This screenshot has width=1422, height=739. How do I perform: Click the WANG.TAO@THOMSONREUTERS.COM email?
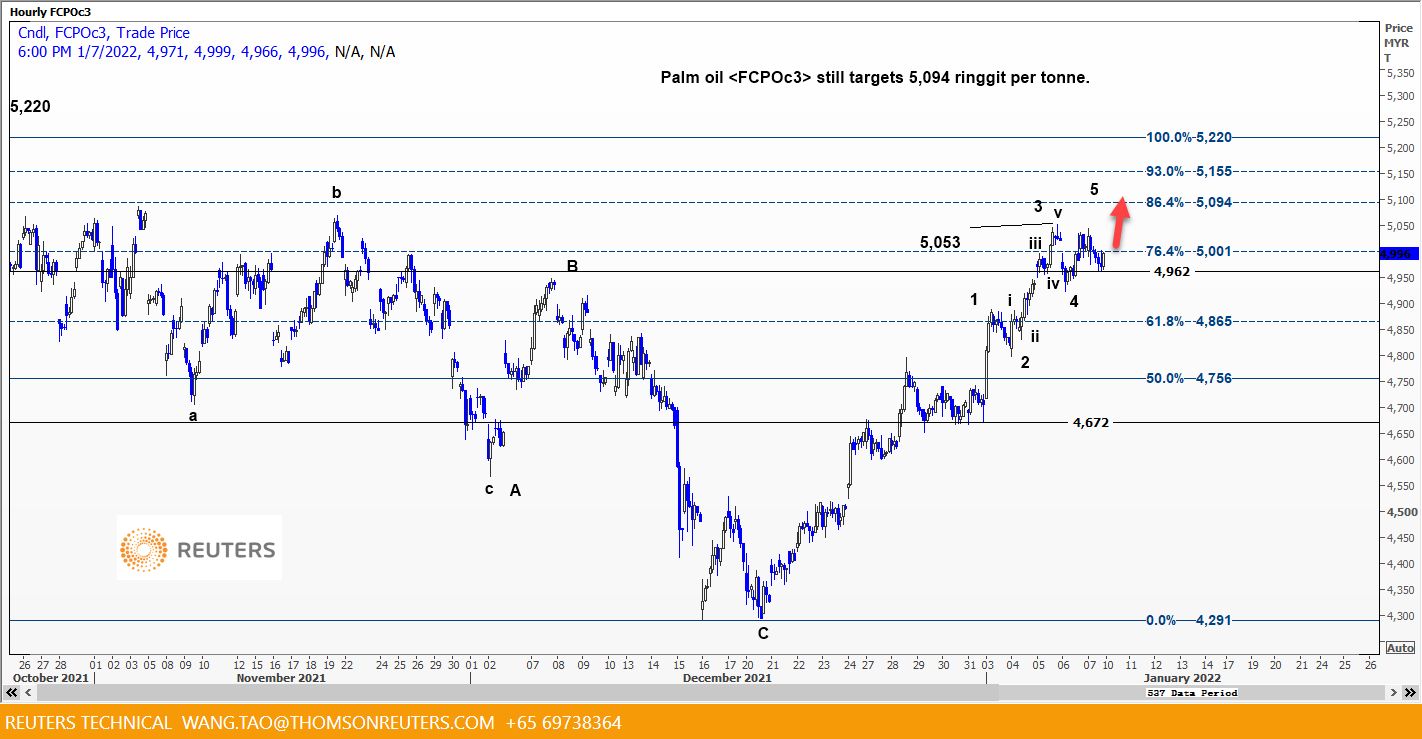pos(338,722)
